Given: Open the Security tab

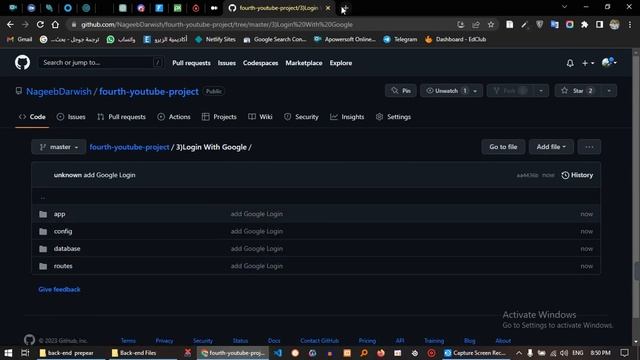Looking at the screenshot, I should pyautogui.click(x=301, y=117).
